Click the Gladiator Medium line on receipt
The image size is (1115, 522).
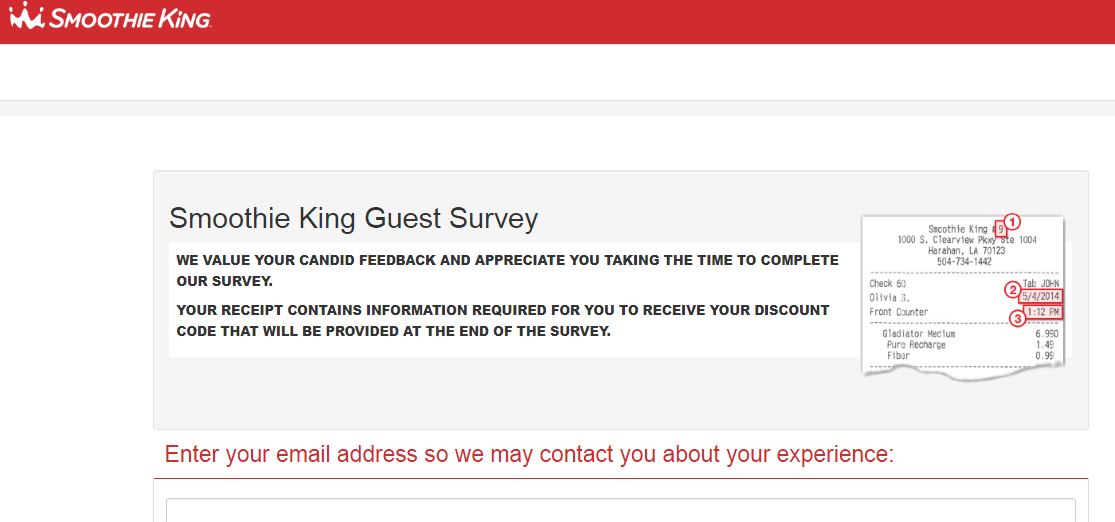point(918,334)
